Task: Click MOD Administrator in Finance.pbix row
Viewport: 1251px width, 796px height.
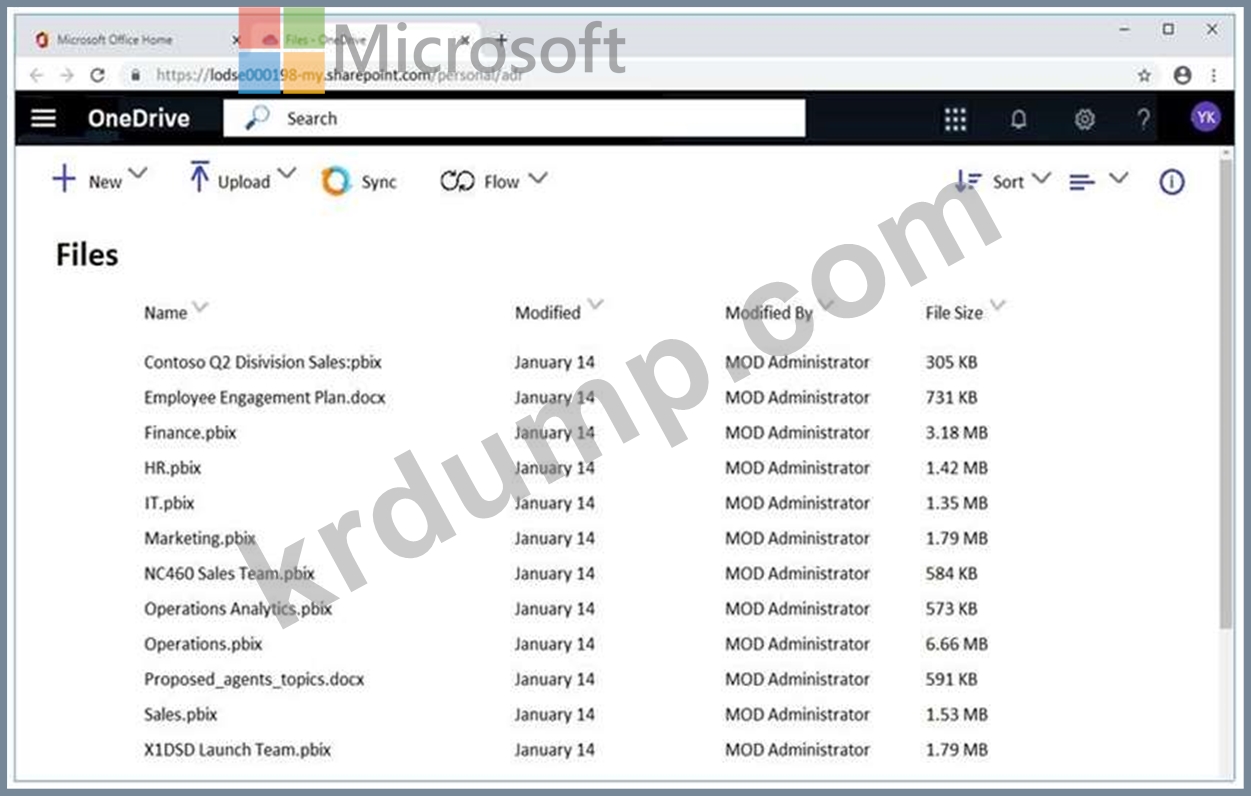Action: [797, 433]
